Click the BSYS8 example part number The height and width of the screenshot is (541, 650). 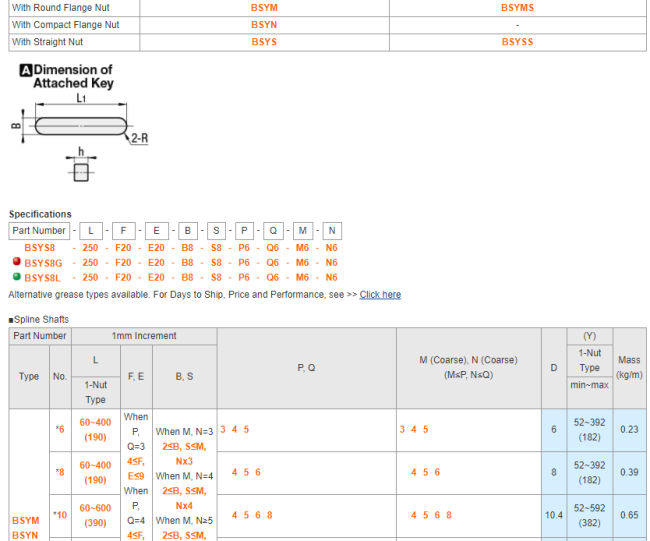pyautogui.click(x=40, y=247)
